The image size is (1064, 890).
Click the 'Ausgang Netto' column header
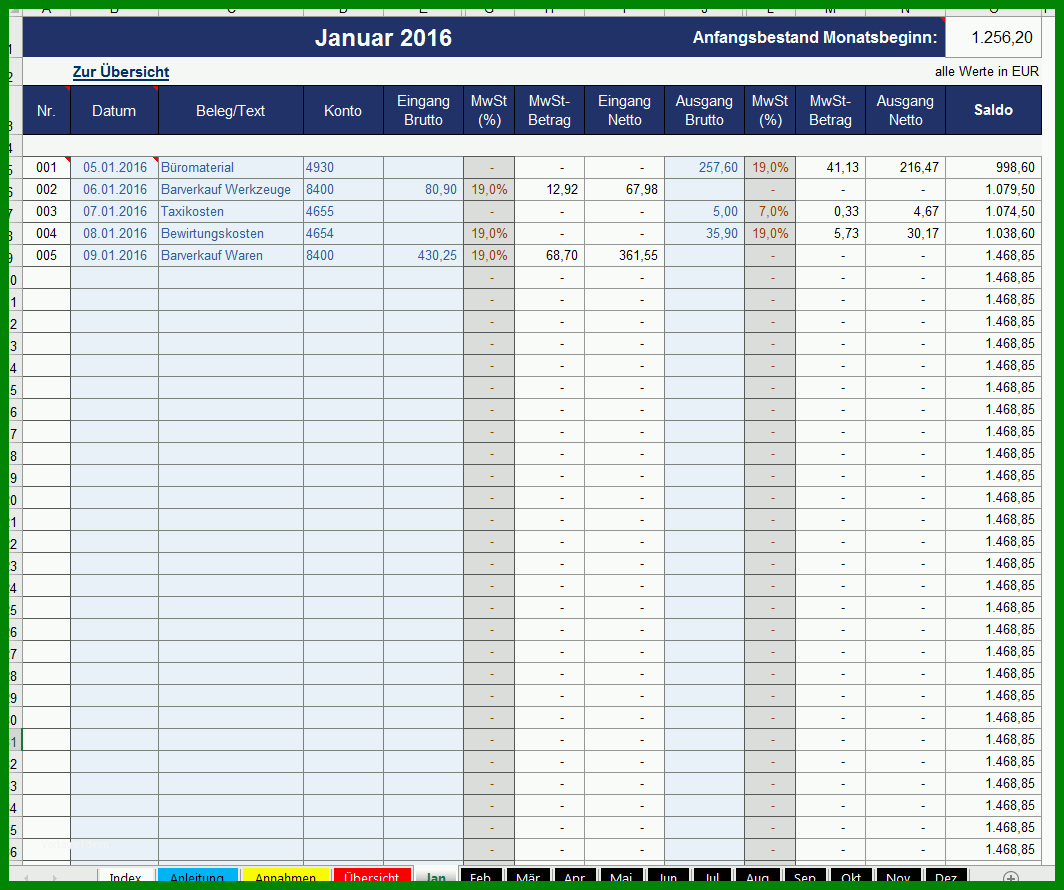point(905,111)
